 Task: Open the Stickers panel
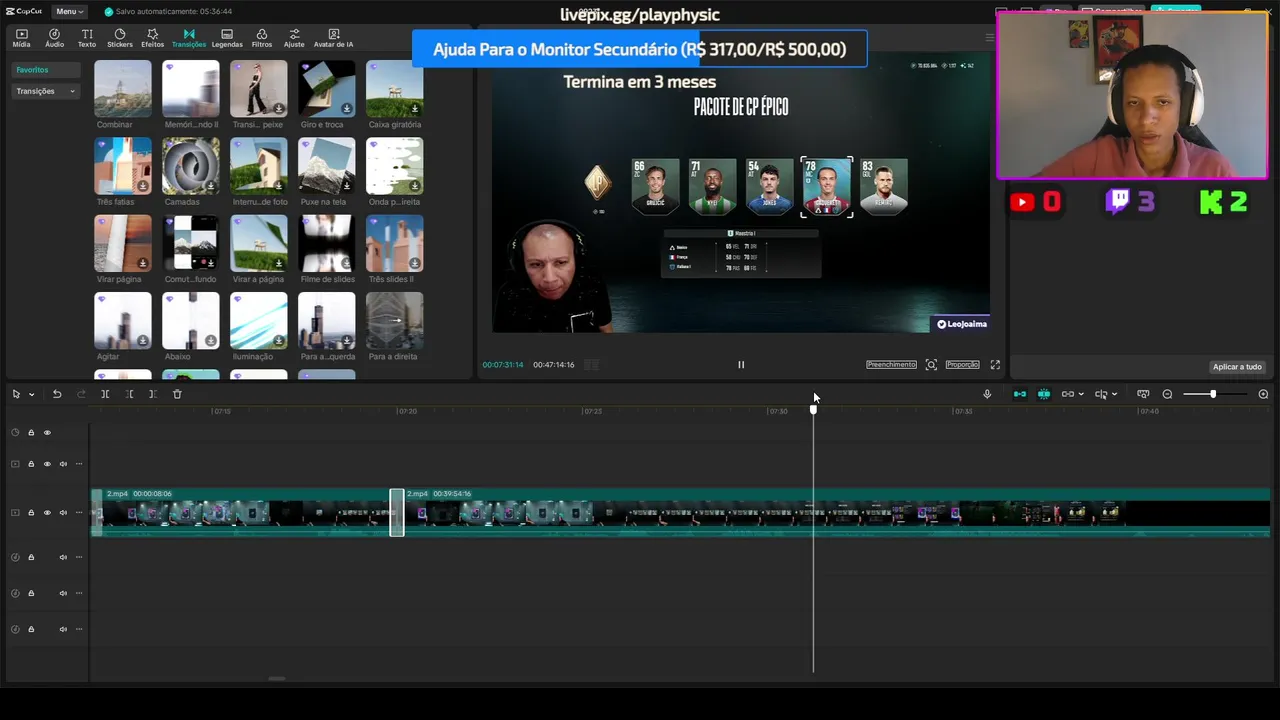[119, 38]
